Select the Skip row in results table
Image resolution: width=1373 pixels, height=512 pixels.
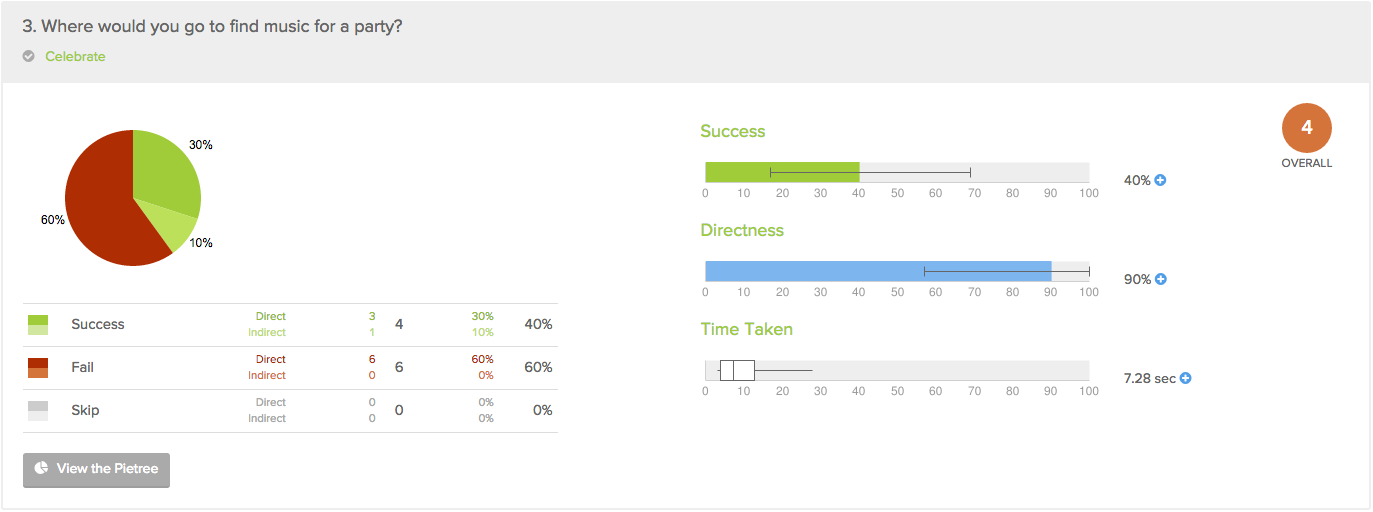(x=290, y=411)
